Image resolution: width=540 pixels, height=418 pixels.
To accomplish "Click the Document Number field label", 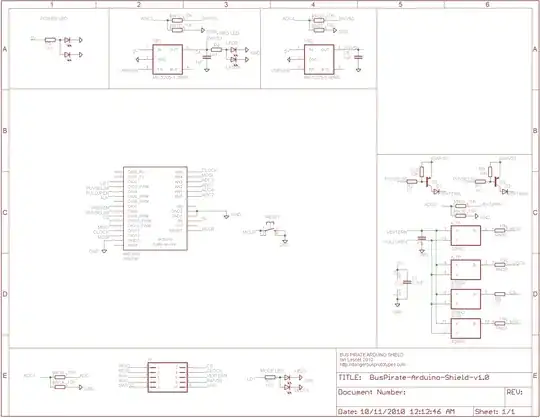I will click(x=372, y=392).
